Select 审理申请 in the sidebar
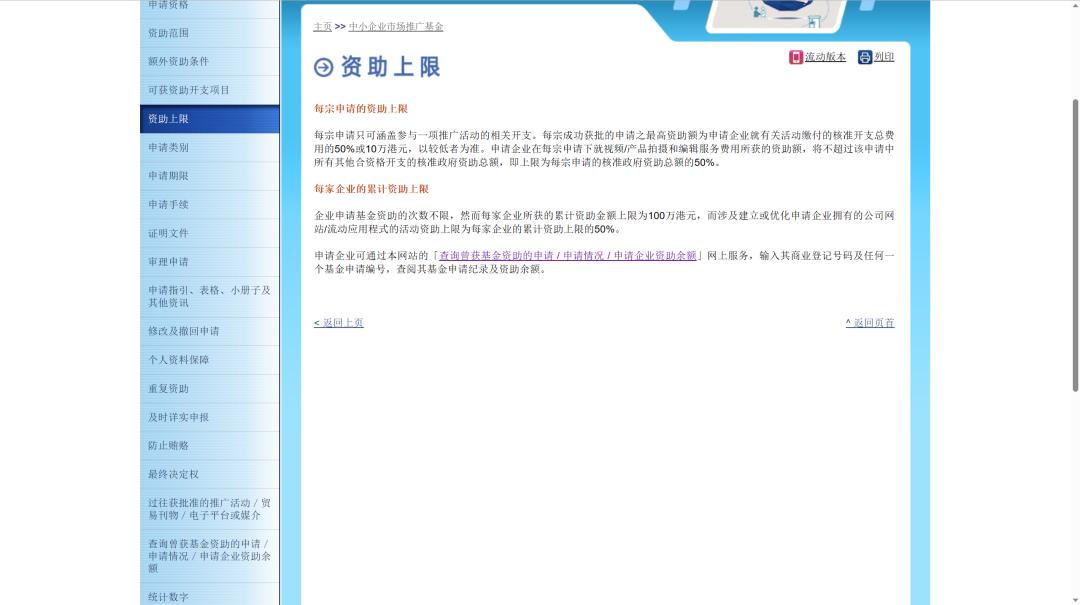 click(168, 261)
